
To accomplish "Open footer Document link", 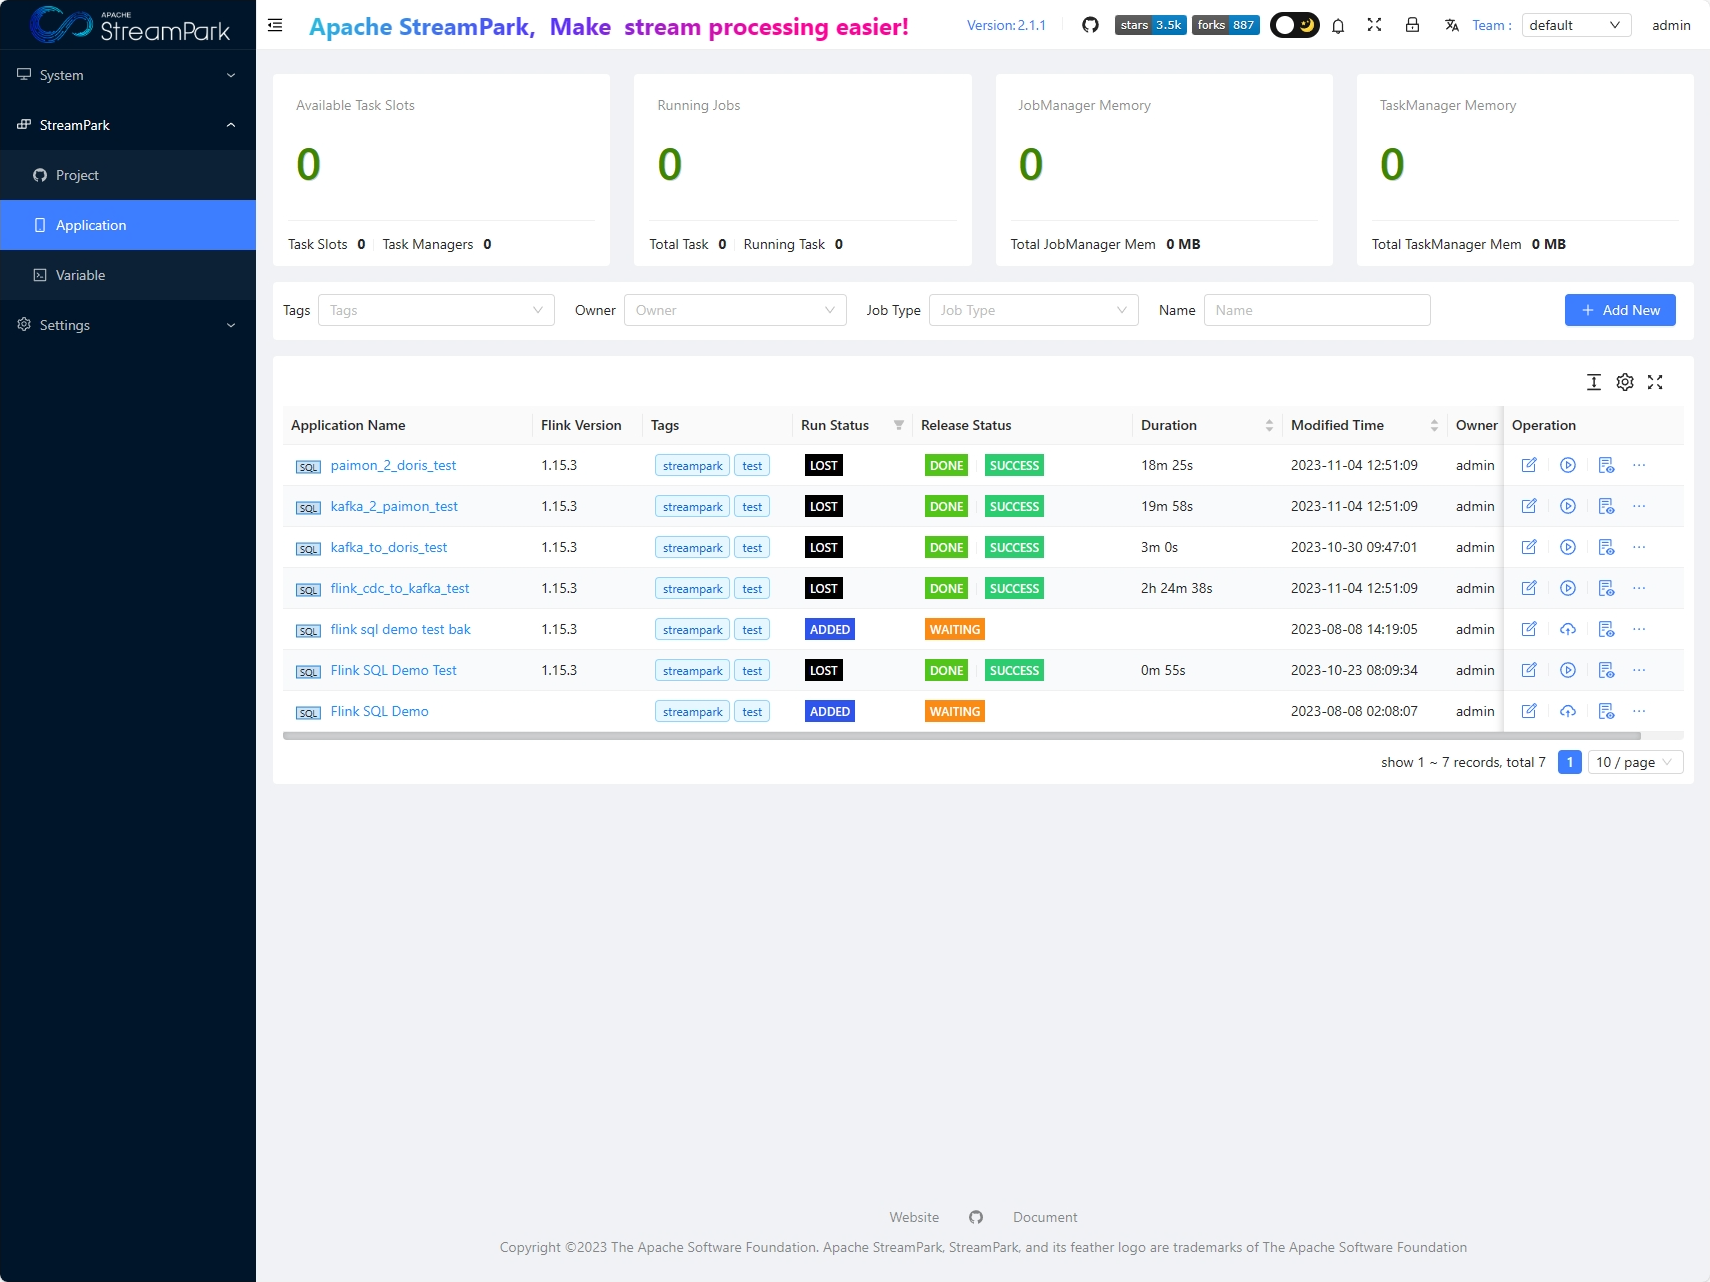I will pyautogui.click(x=1045, y=1217).
